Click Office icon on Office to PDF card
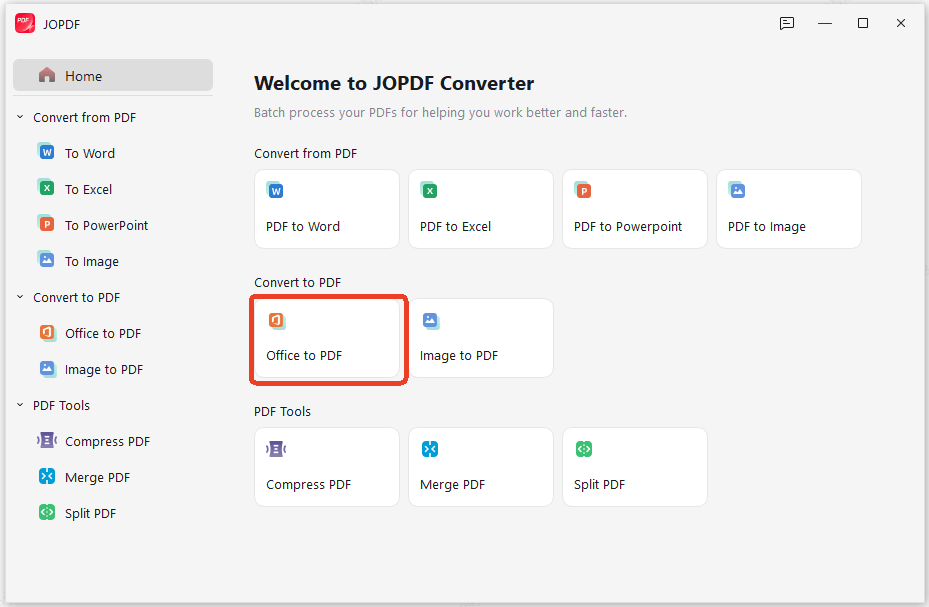Image resolution: width=929 pixels, height=607 pixels. (x=277, y=320)
